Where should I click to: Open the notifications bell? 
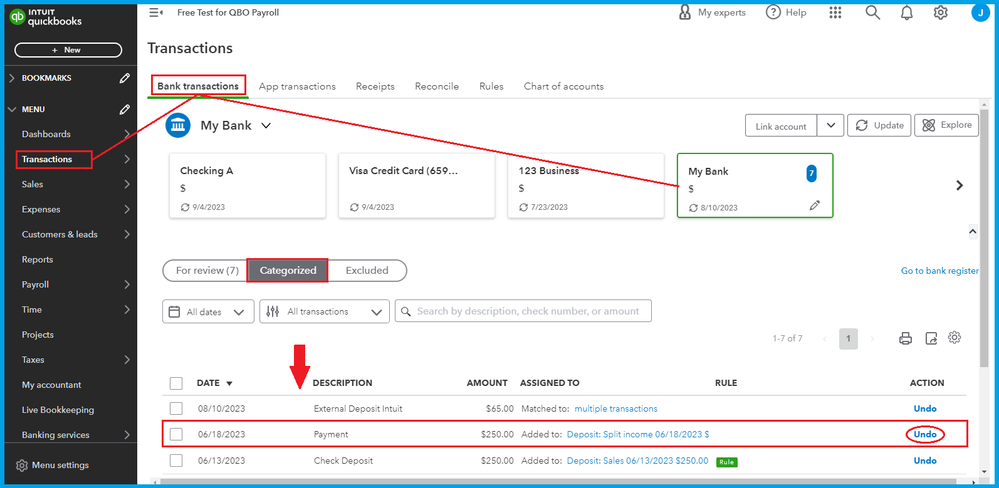point(907,13)
